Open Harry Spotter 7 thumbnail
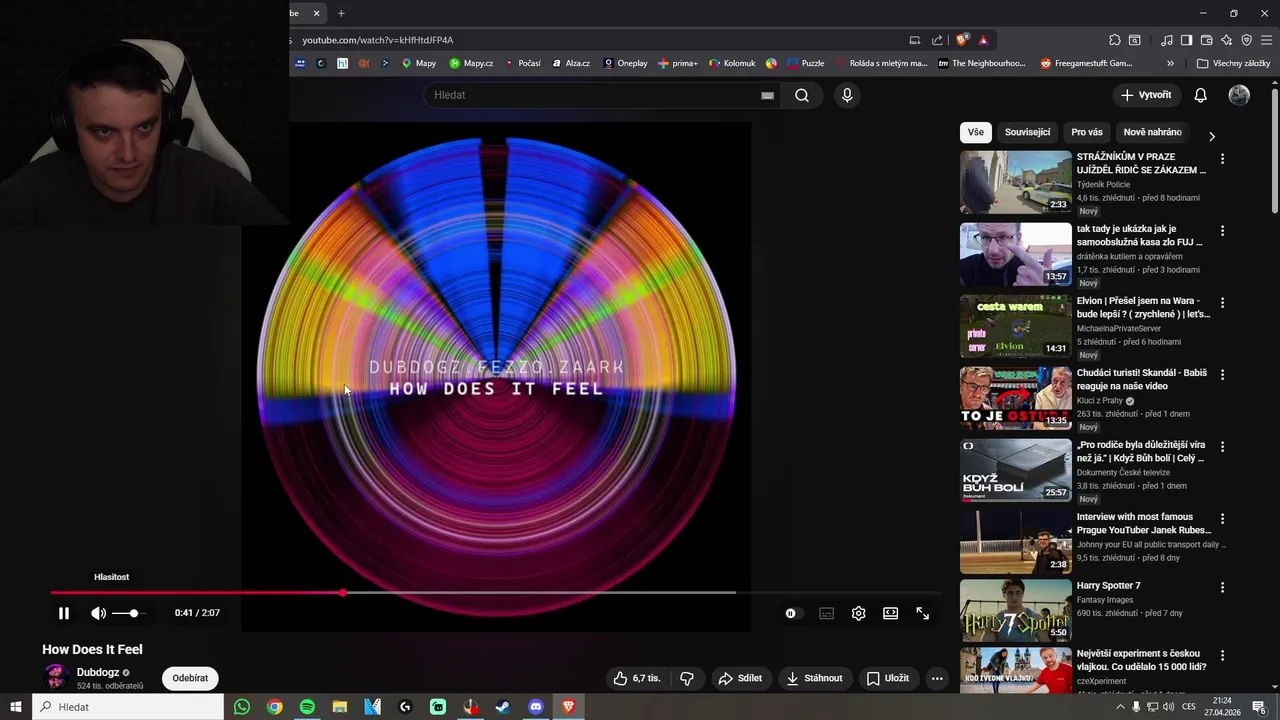 coord(1015,610)
